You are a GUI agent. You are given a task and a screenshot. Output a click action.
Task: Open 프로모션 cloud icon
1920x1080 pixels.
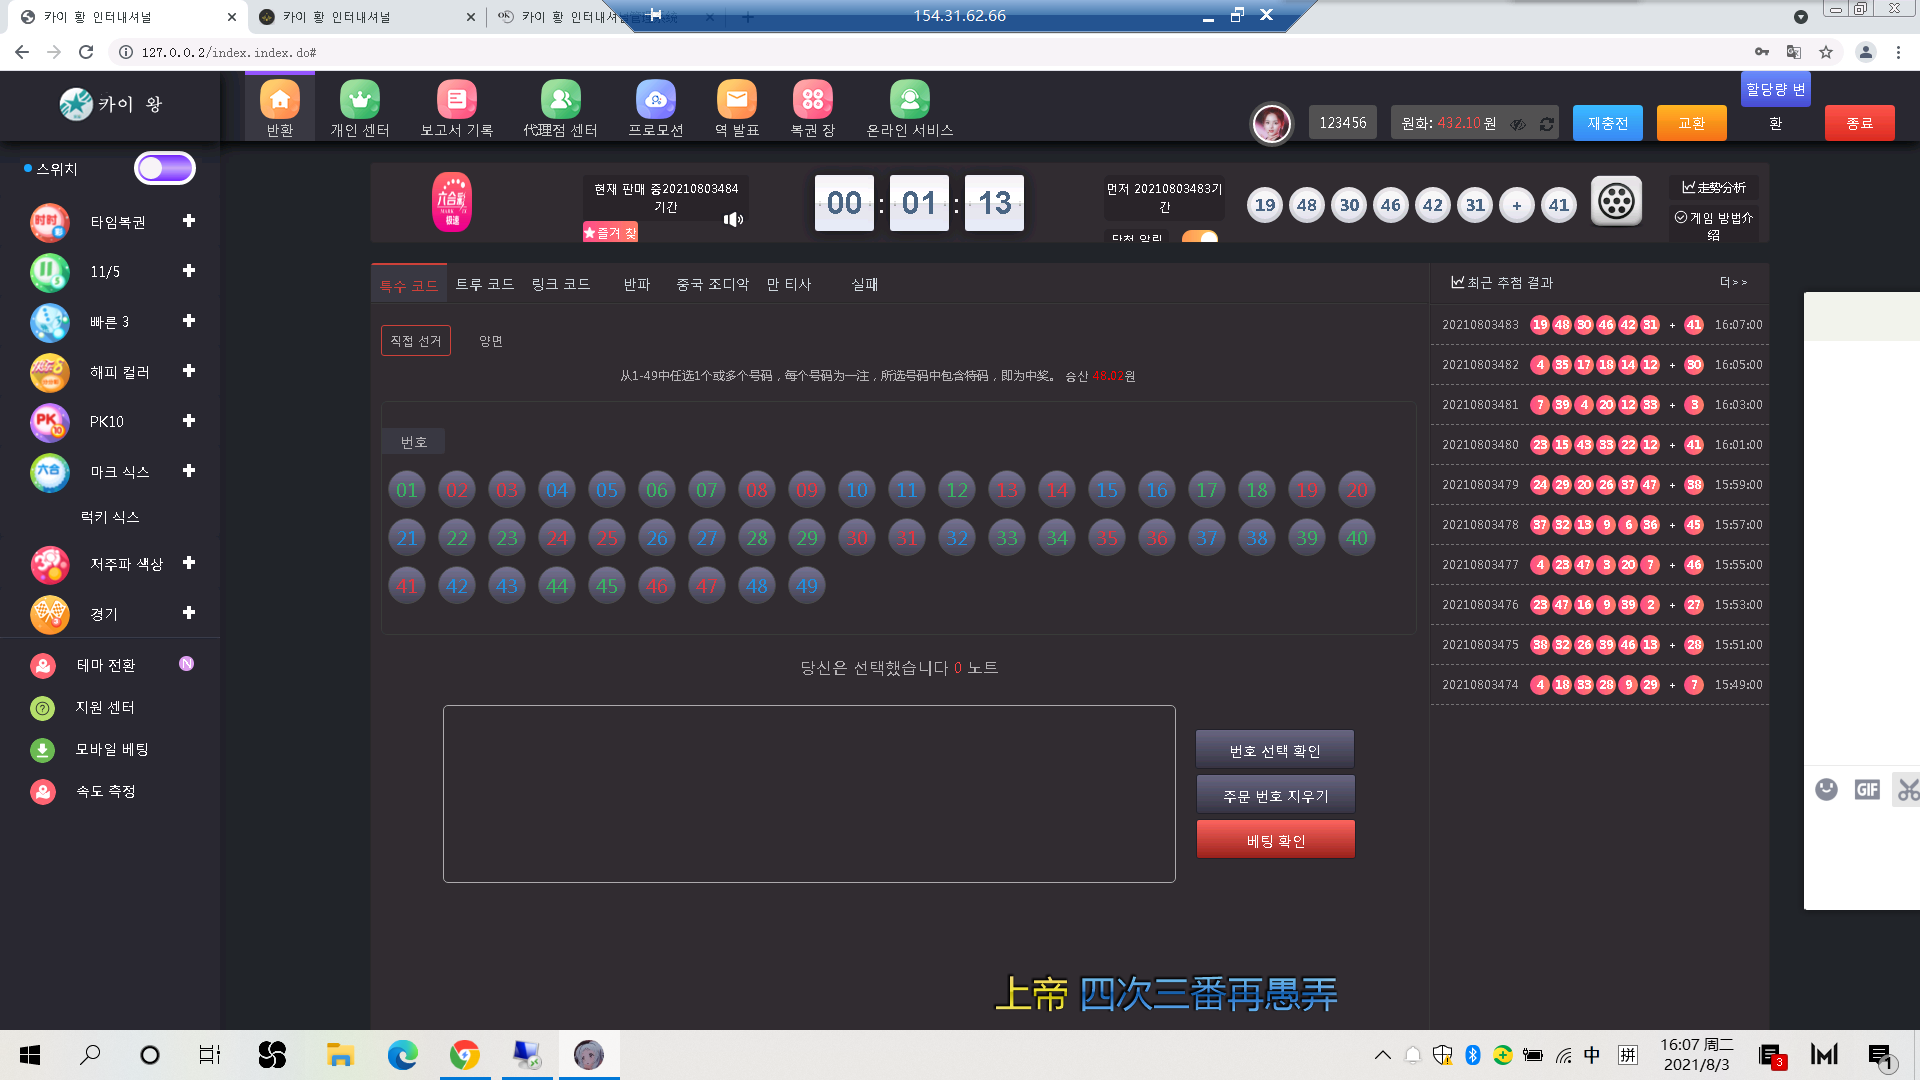(x=656, y=99)
